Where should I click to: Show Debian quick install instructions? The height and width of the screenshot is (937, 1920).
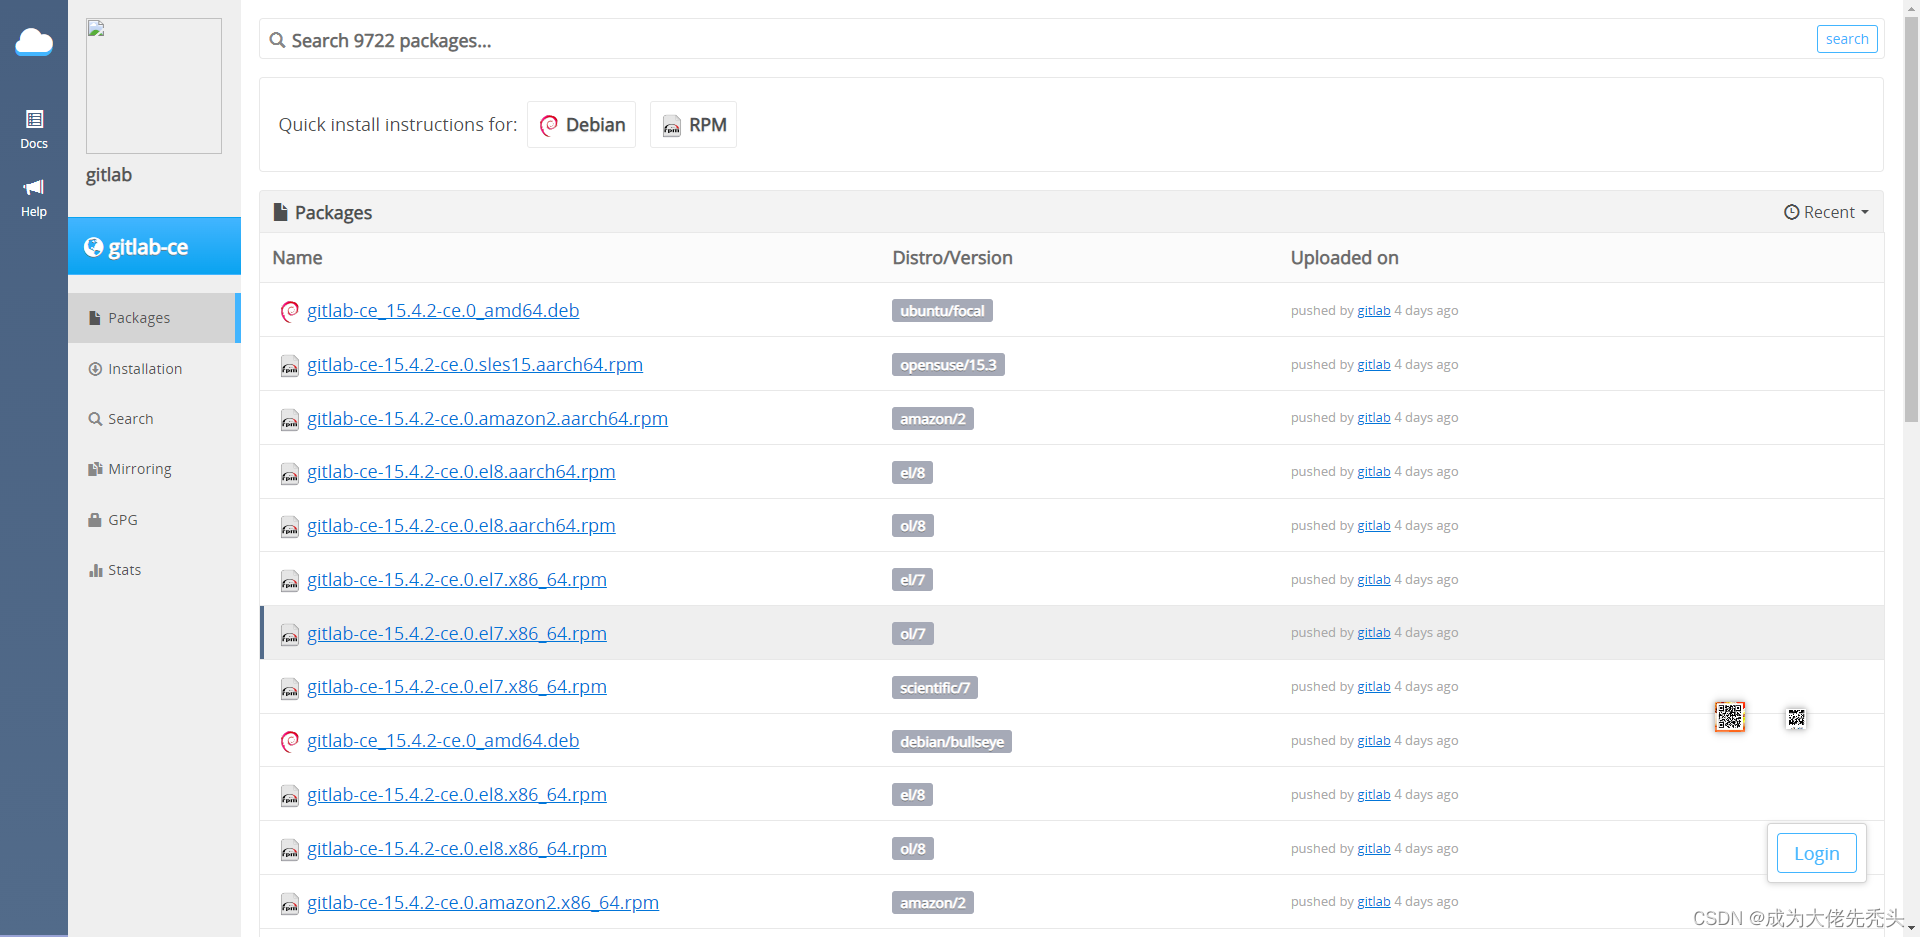[x=581, y=125]
